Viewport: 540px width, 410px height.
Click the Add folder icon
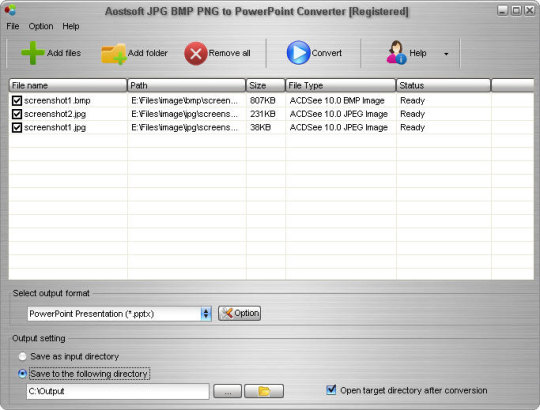click(114, 54)
